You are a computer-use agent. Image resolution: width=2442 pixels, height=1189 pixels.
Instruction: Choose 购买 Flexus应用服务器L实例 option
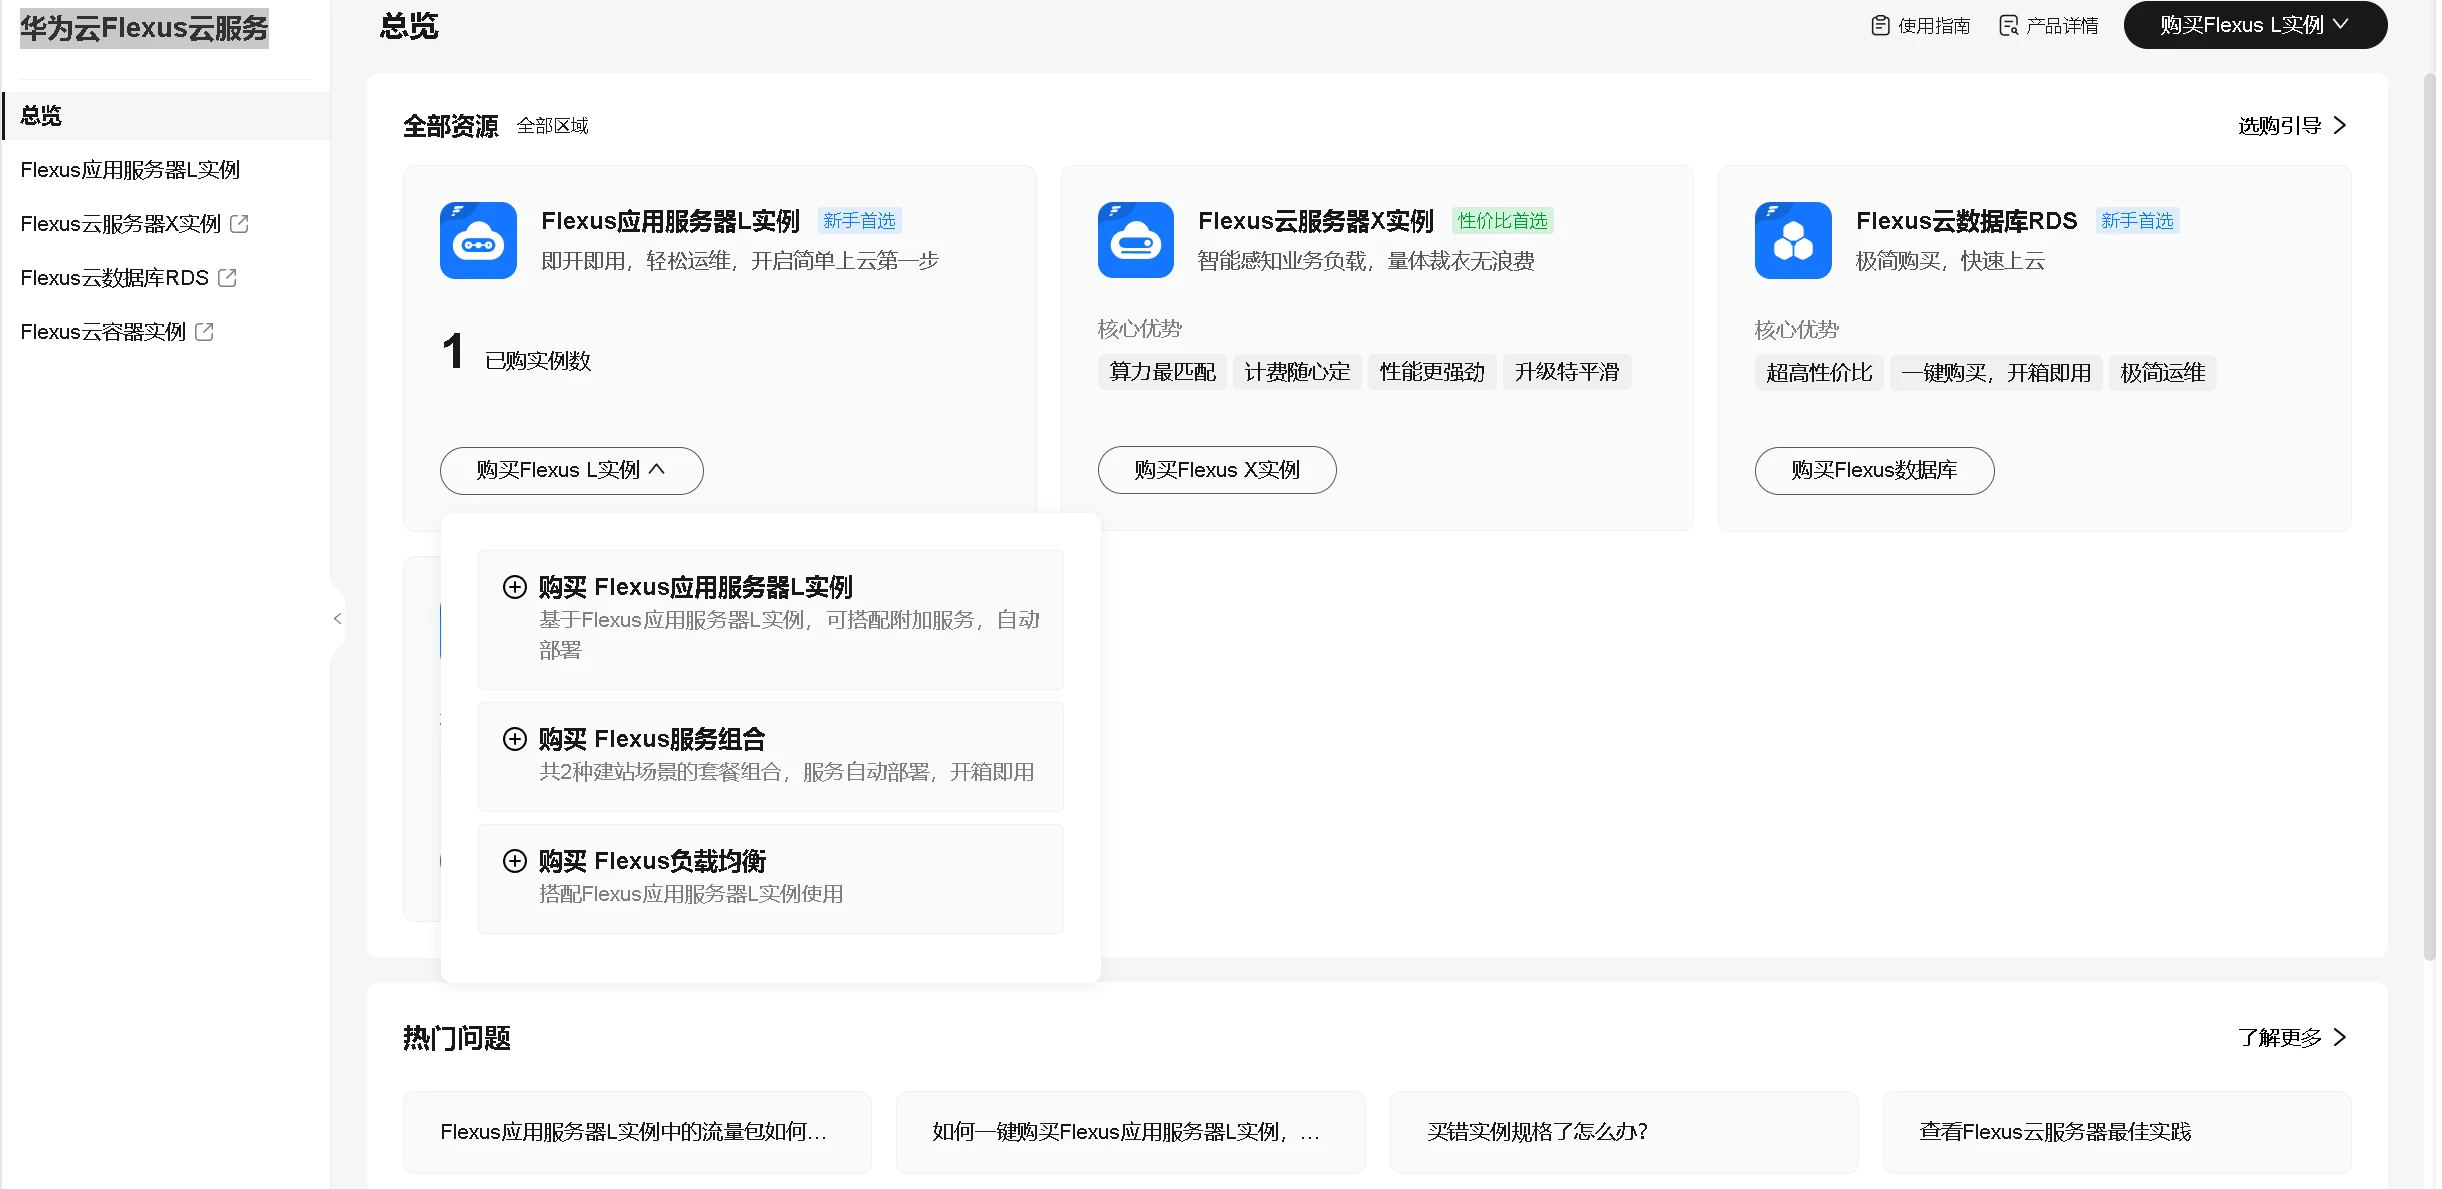[770, 620]
